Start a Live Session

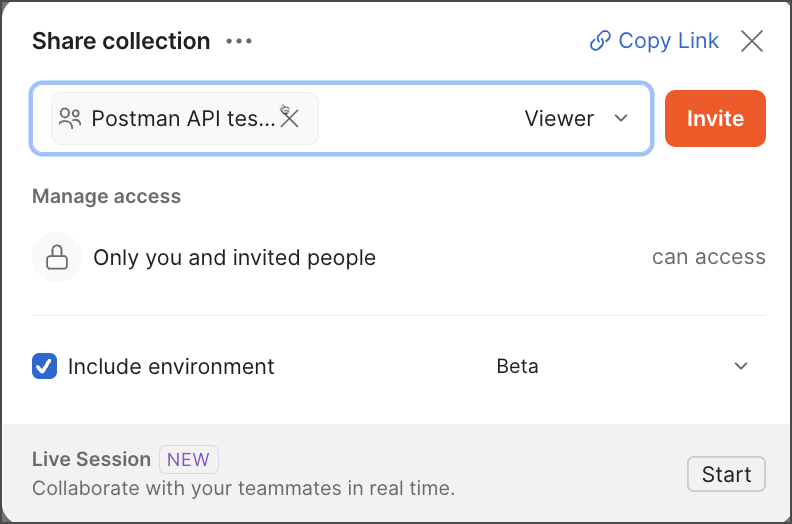click(x=726, y=474)
